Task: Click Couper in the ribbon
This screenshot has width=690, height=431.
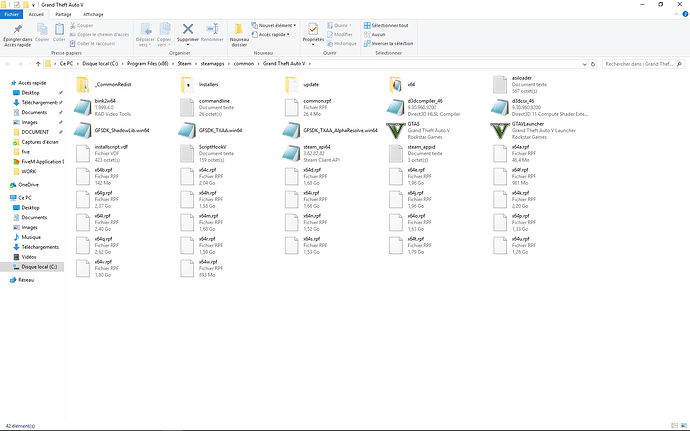Action: [81, 26]
